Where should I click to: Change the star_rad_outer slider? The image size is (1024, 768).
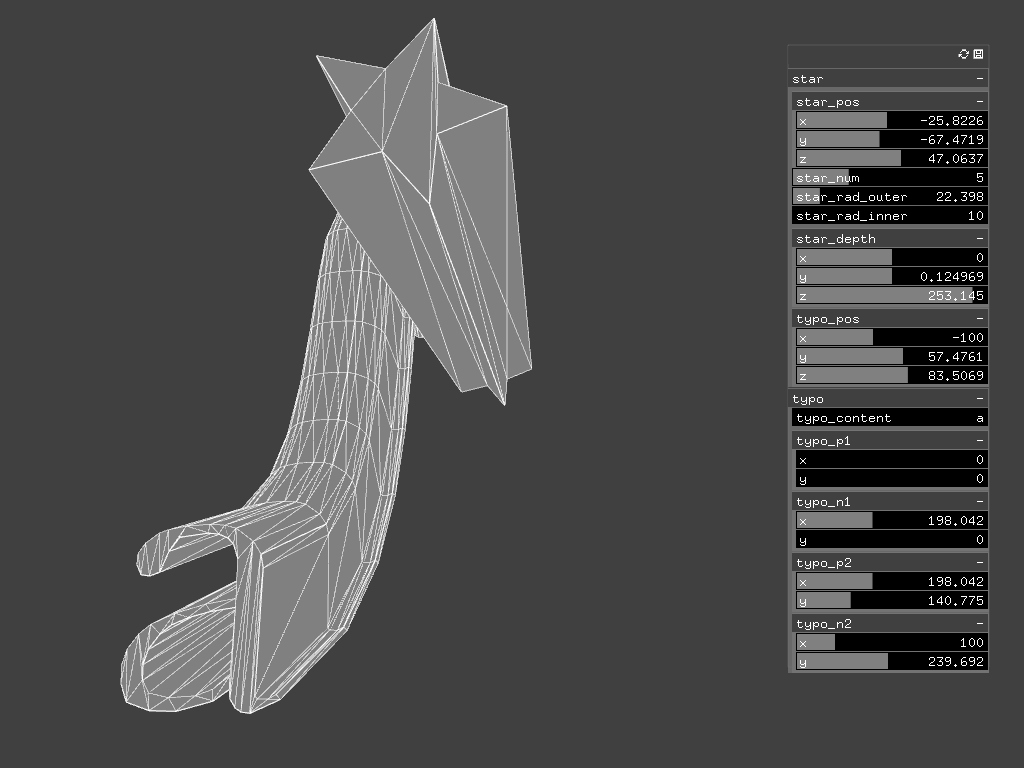pyautogui.click(x=889, y=197)
